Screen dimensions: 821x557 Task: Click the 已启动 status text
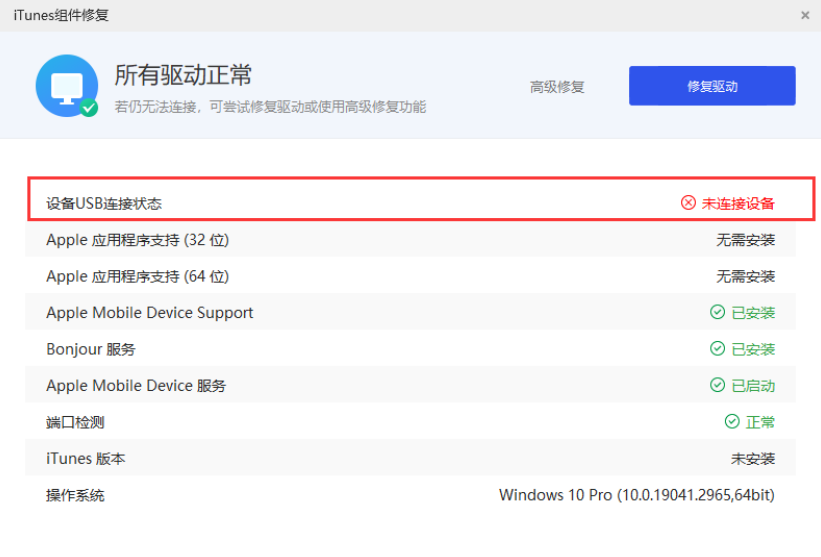click(753, 386)
